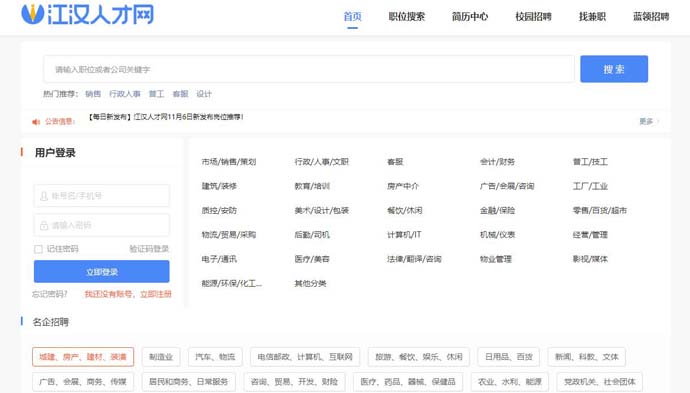Click 我还没有账号,立即注册 link
This screenshot has height=393, width=690.
point(128,294)
